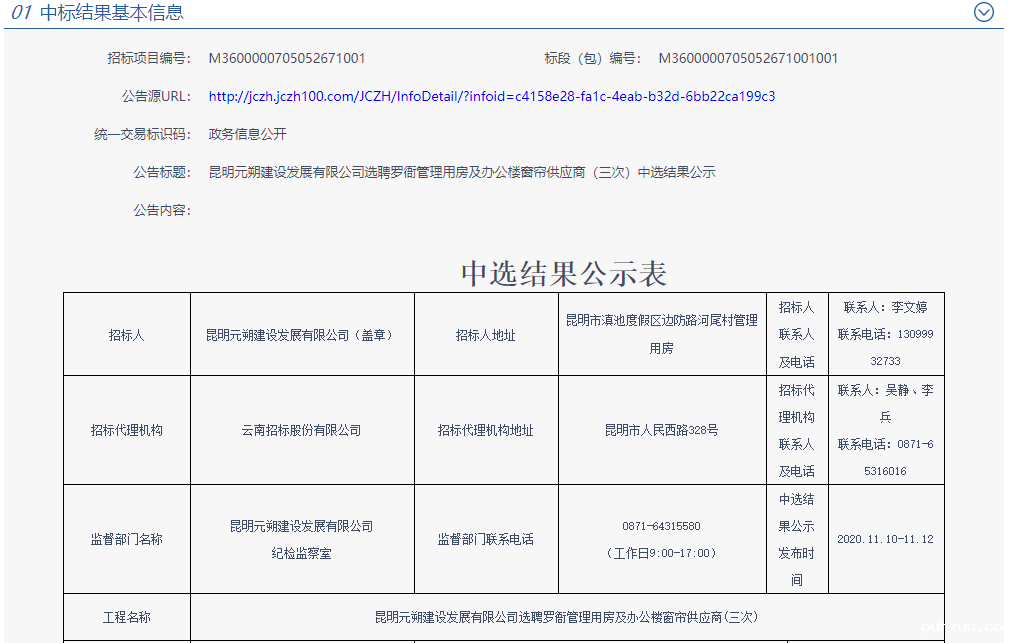Screen dimensions: 1012x643
Task: Click contact 李文婷 in the top right cell
Action: tap(886, 307)
